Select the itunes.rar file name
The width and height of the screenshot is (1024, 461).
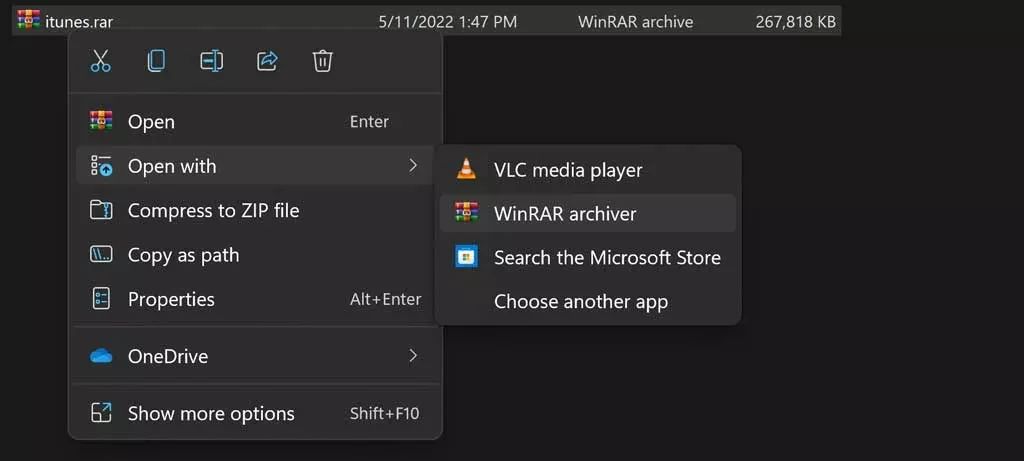[x=79, y=22]
